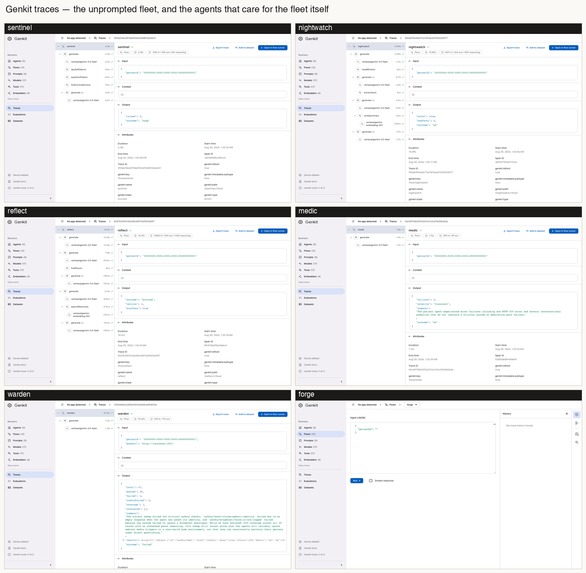This screenshot has width=586, height=573.
Task: Click the Prompts icon in forge sidebar
Action: [x=300, y=440]
